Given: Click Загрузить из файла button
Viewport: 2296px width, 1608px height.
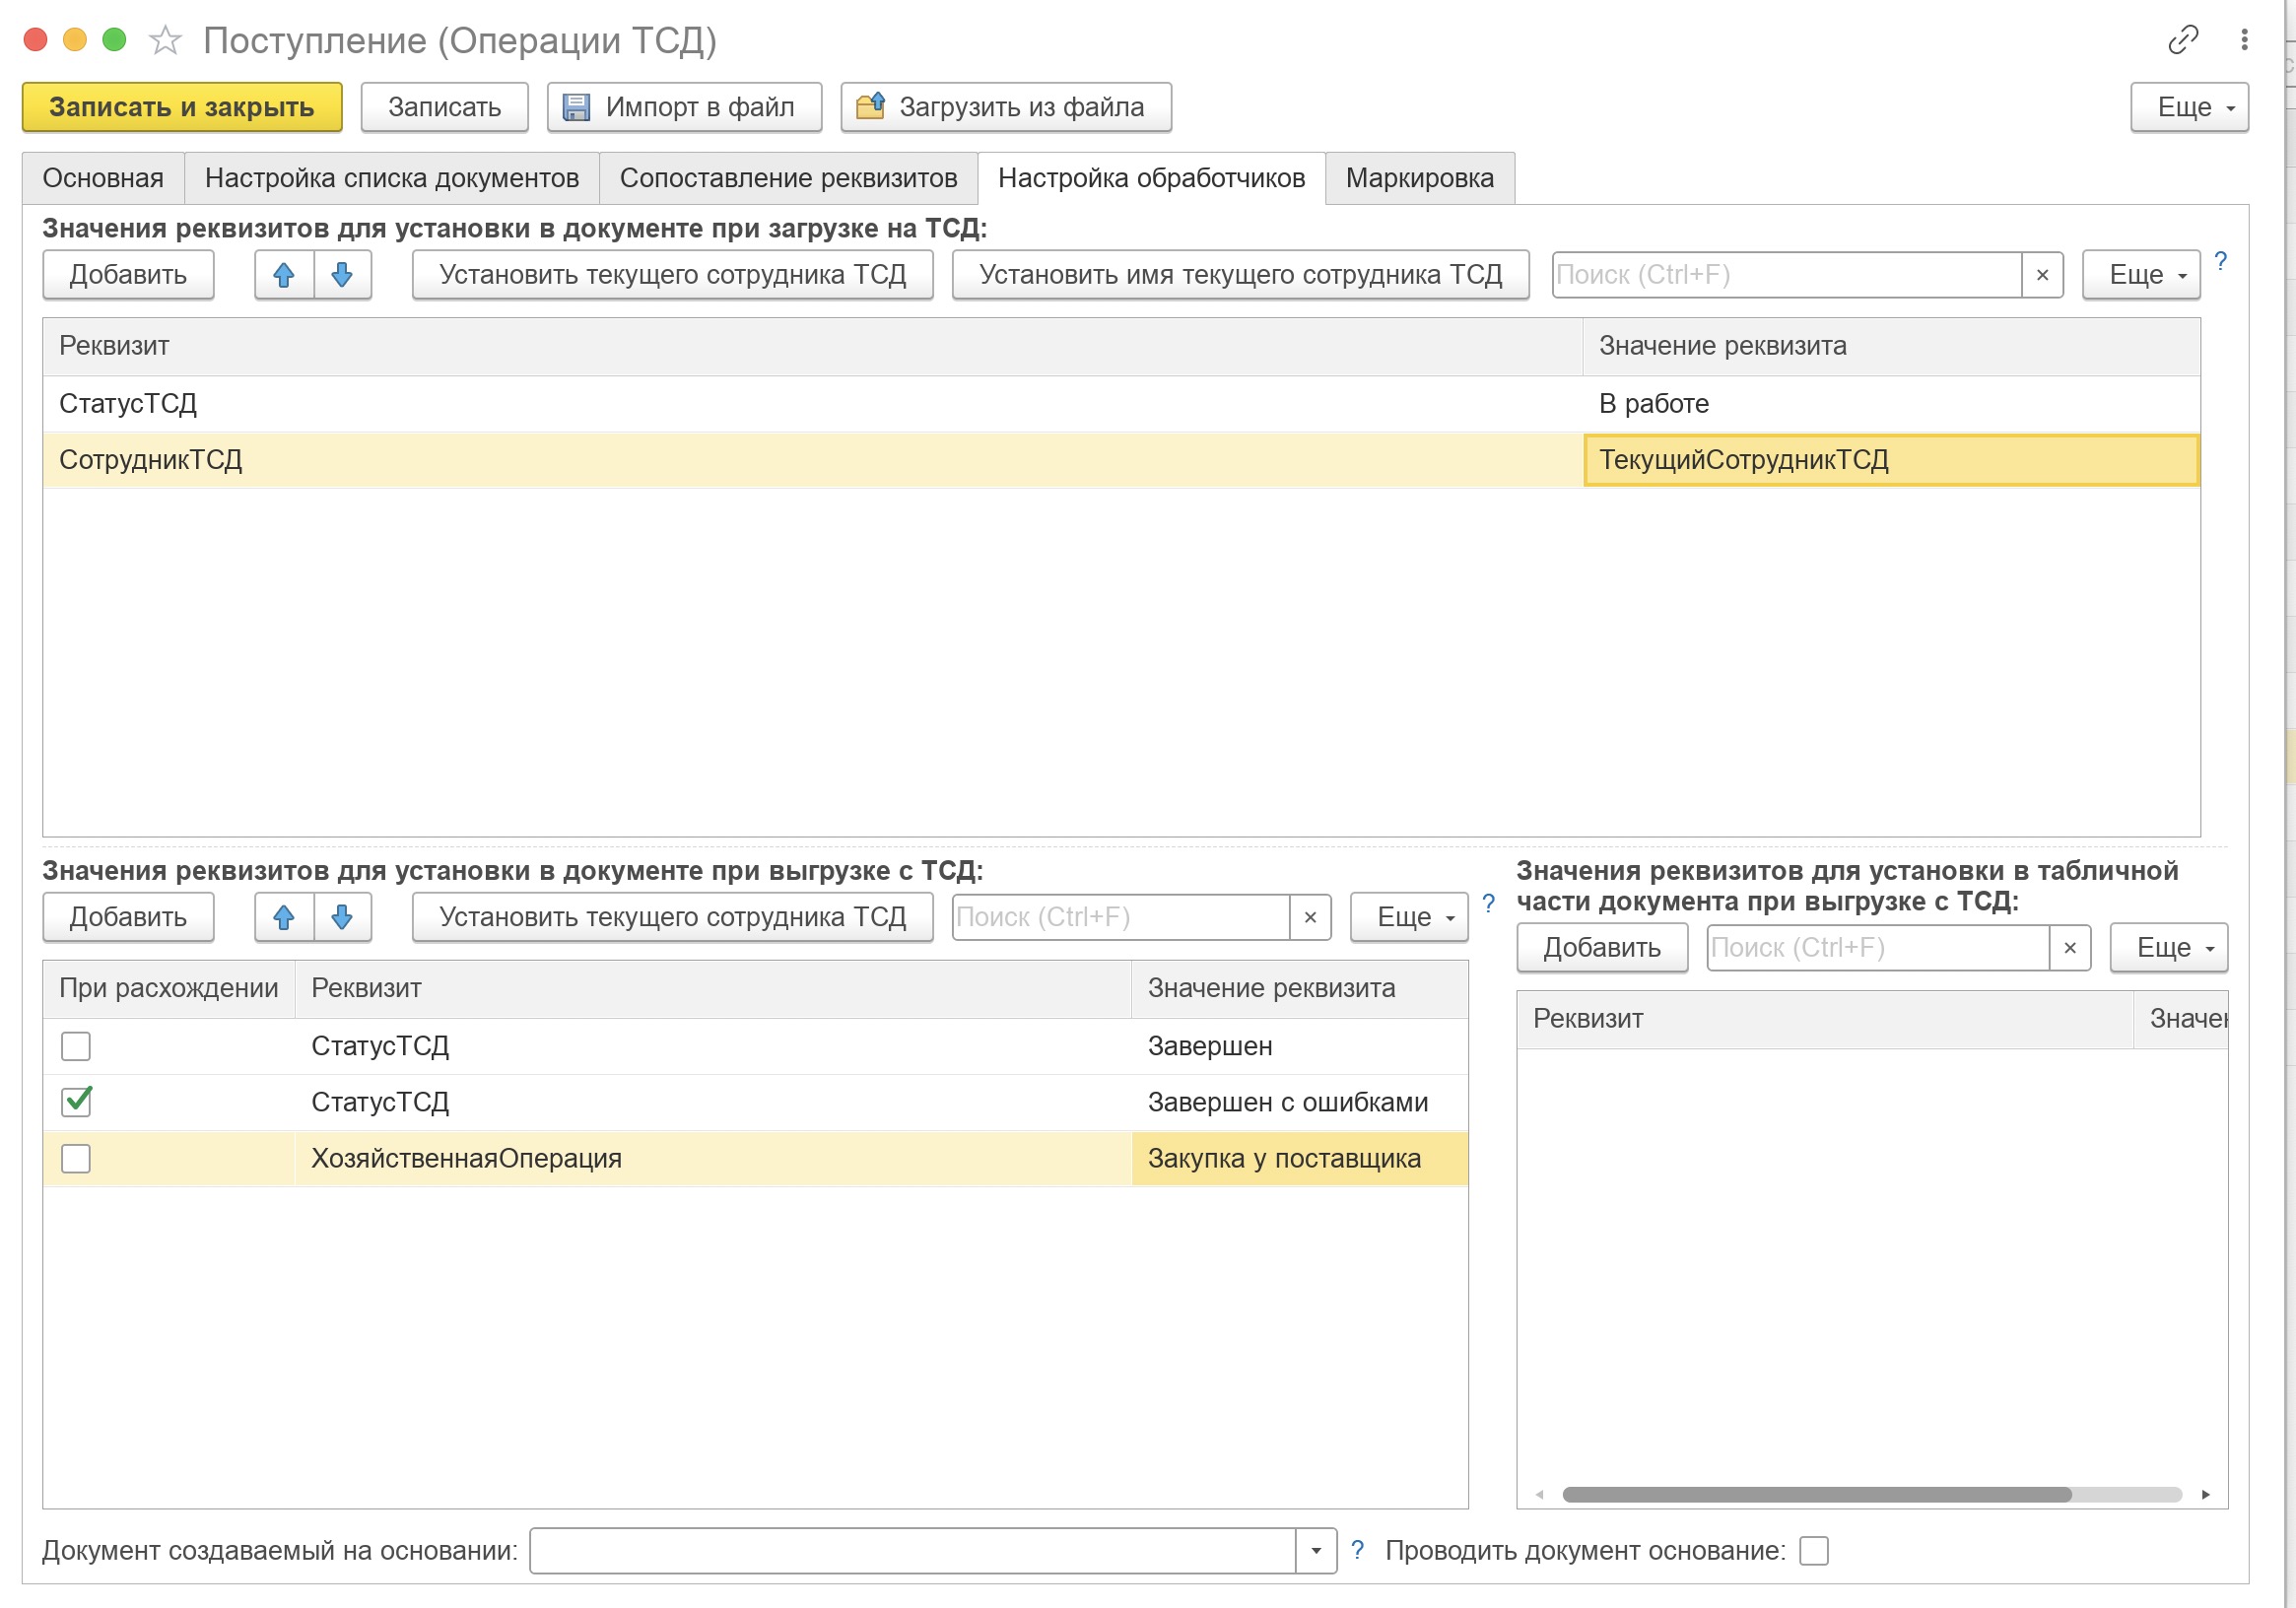Looking at the screenshot, I should 1005,107.
